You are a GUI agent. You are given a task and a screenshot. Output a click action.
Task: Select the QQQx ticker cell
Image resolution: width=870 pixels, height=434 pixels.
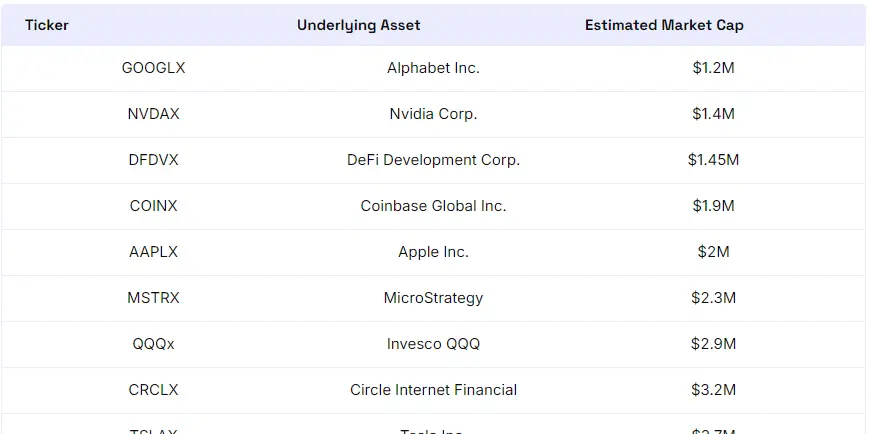tap(153, 344)
